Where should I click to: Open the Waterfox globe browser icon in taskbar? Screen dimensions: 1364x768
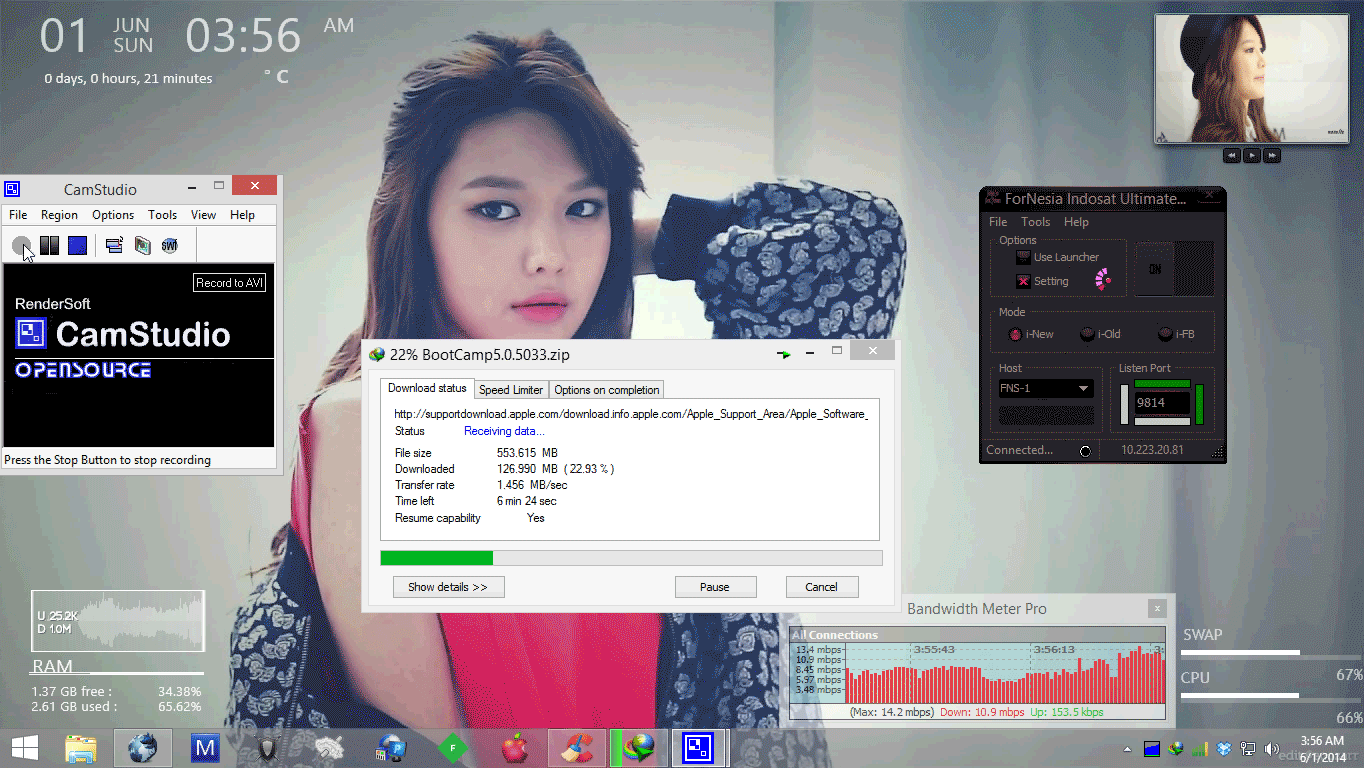(143, 748)
